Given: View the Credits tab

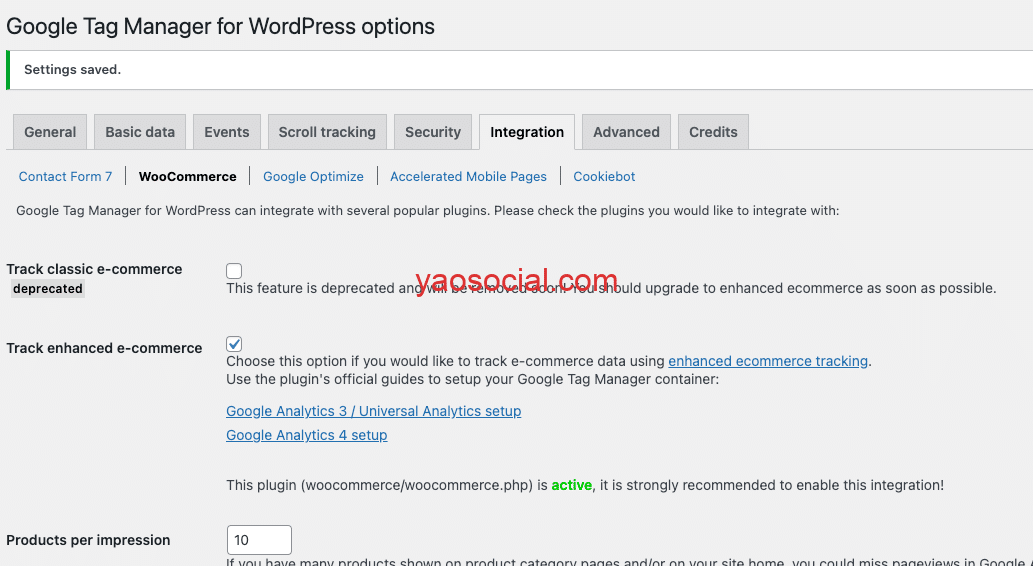Looking at the screenshot, I should pyautogui.click(x=713, y=132).
